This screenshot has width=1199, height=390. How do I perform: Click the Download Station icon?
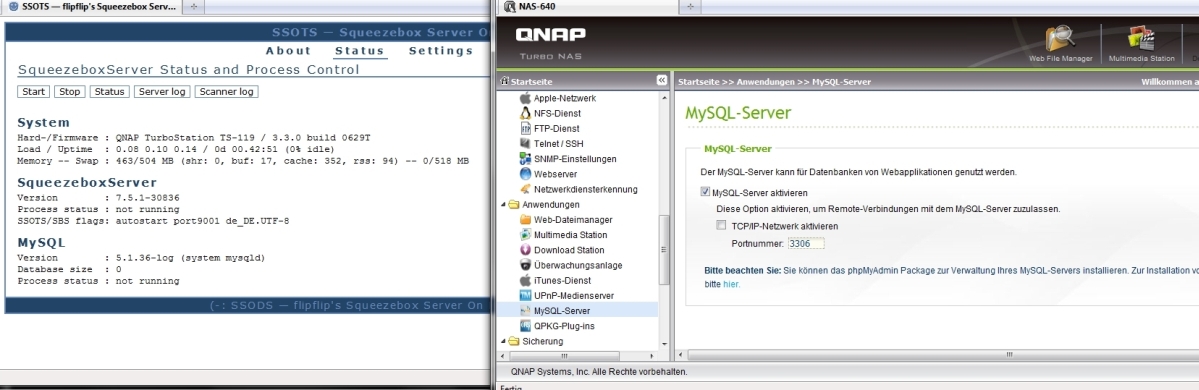(x=525, y=250)
